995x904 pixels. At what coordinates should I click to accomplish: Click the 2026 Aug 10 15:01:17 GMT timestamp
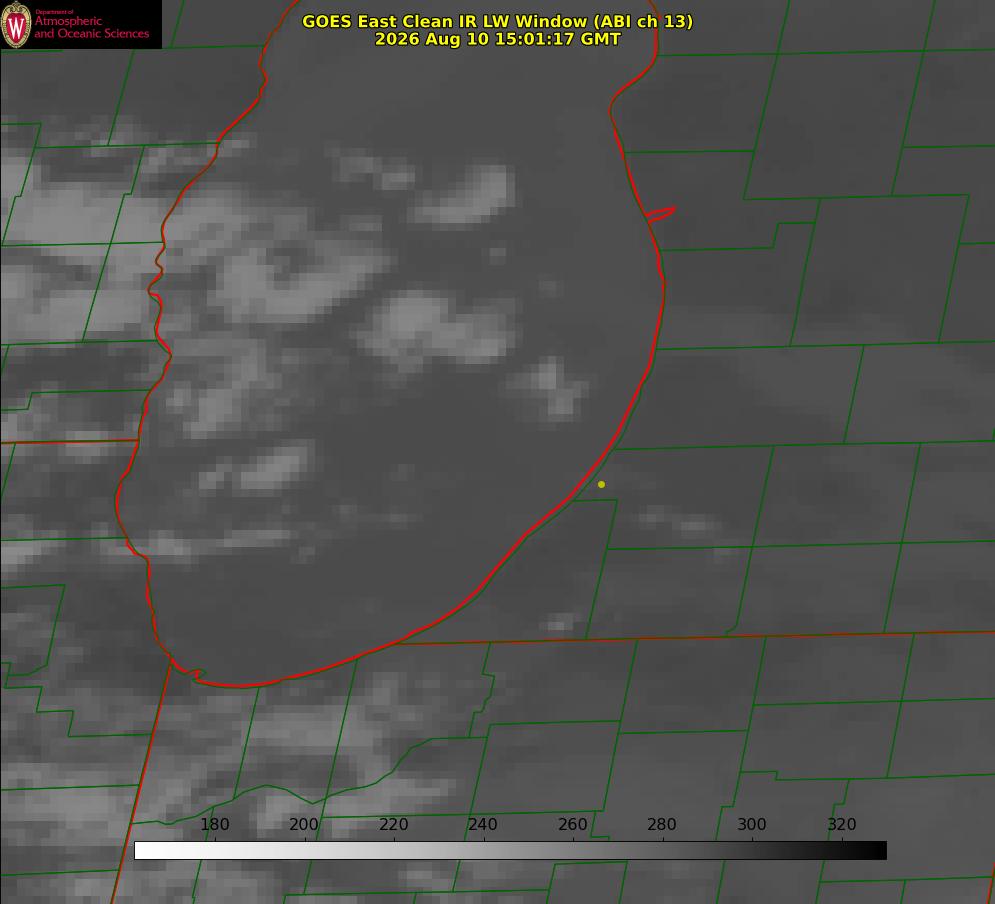click(x=498, y=39)
